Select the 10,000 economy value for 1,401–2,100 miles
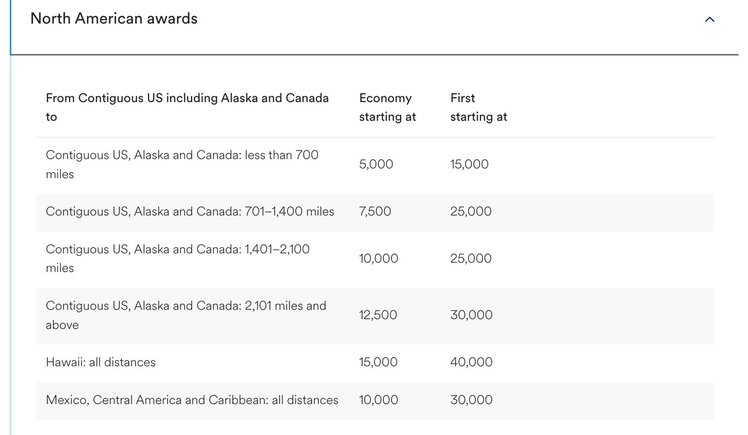This screenshot has height=435, width=748. click(x=378, y=259)
